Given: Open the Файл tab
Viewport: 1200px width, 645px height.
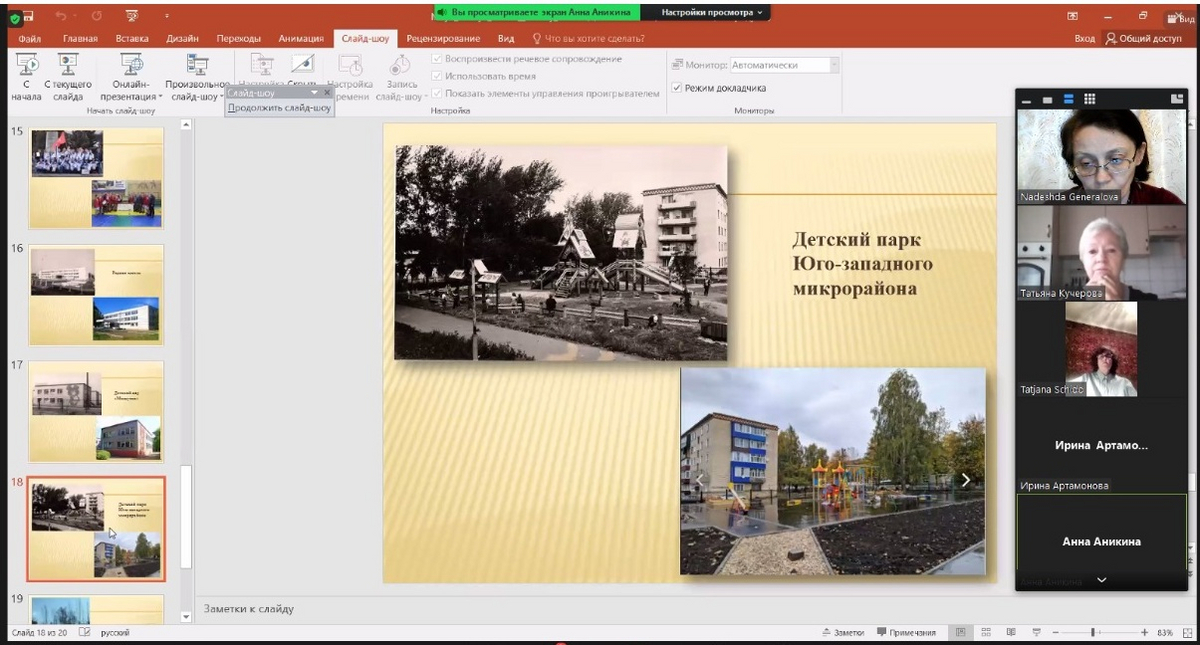Looking at the screenshot, I should click(x=29, y=38).
